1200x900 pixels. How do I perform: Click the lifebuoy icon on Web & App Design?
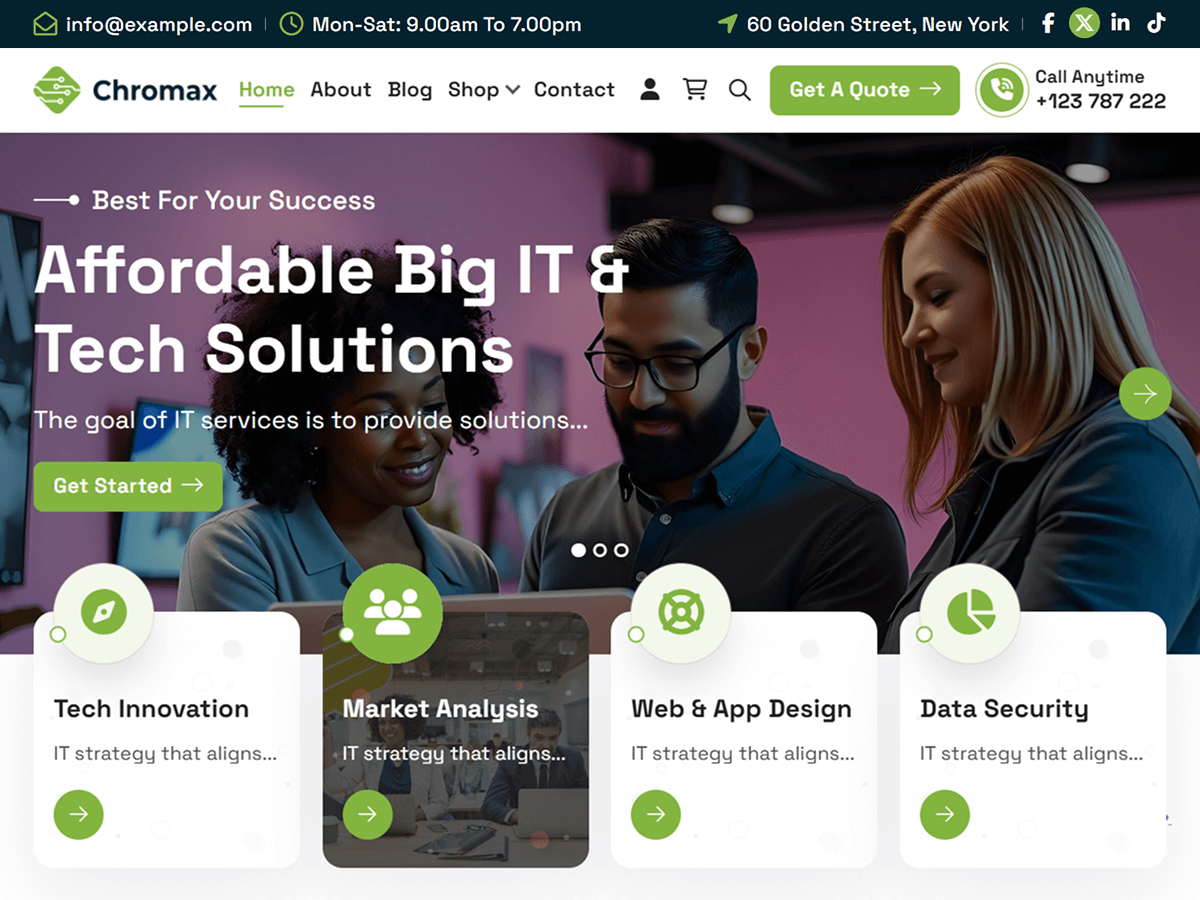coord(681,612)
